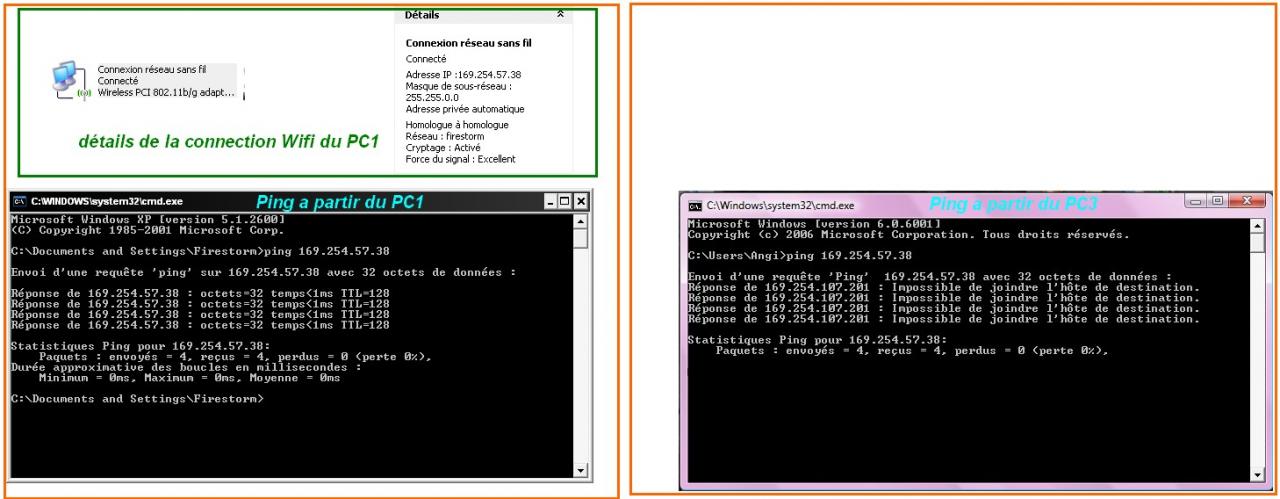Click the 'Cryptage : Activé' line
Image resolution: width=1280 pixels, height=499 pixels.
[442, 147]
